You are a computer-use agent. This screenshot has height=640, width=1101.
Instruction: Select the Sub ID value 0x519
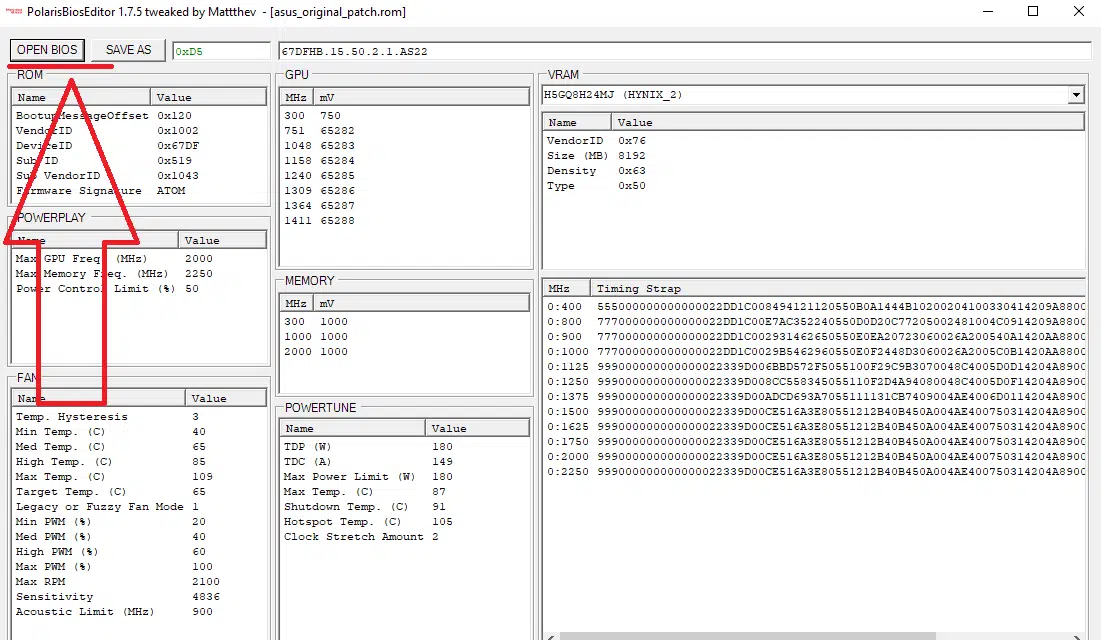174,161
